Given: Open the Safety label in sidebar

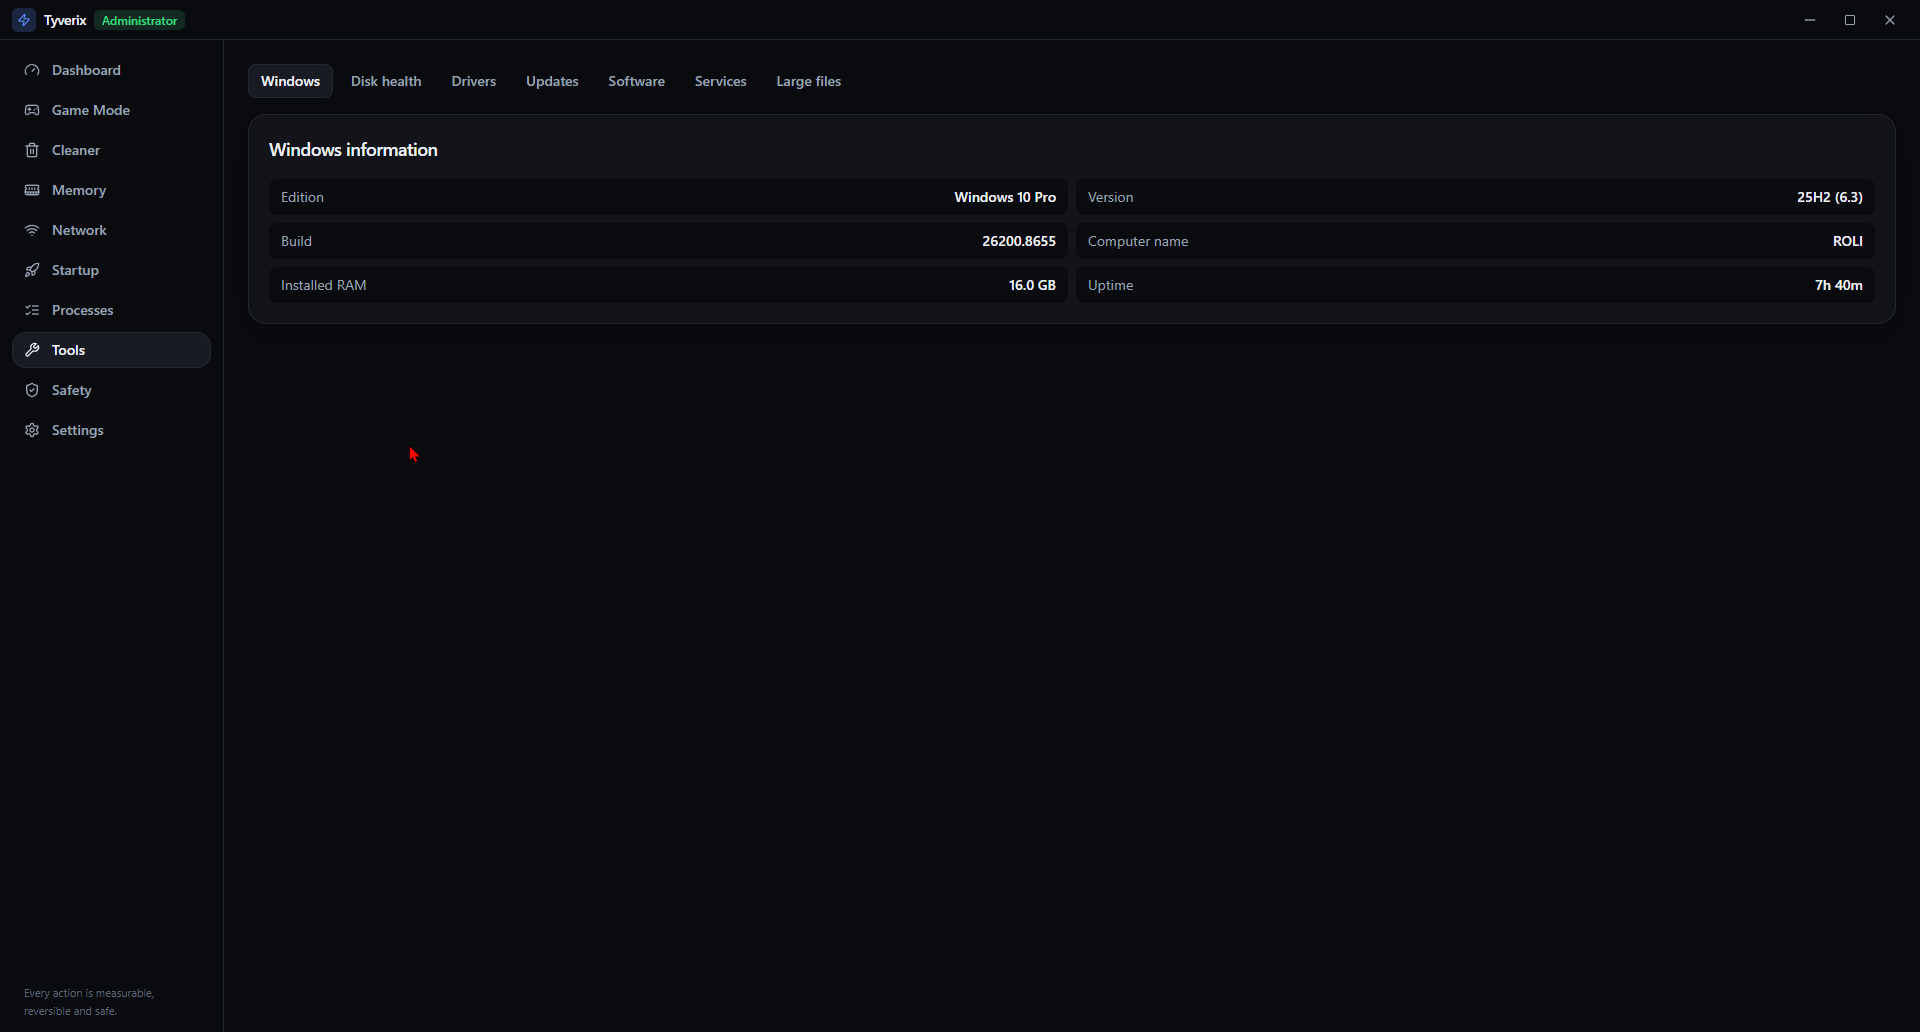Looking at the screenshot, I should (x=72, y=390).
